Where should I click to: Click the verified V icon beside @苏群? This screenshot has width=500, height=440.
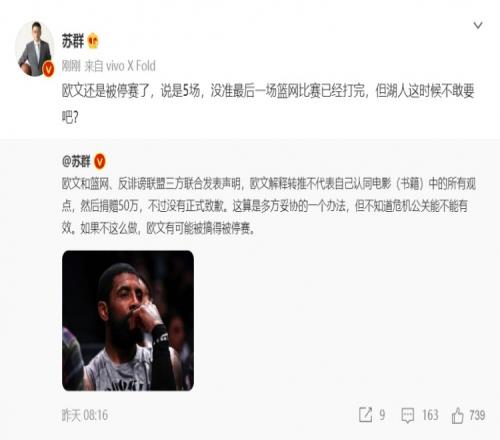[x=100, y=162]
